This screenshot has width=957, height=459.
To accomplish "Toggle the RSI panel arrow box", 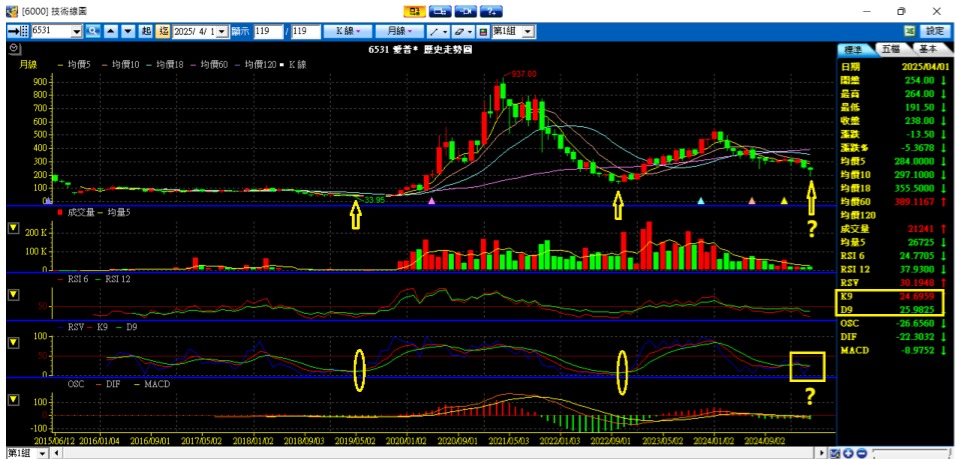I will (13, 293).
